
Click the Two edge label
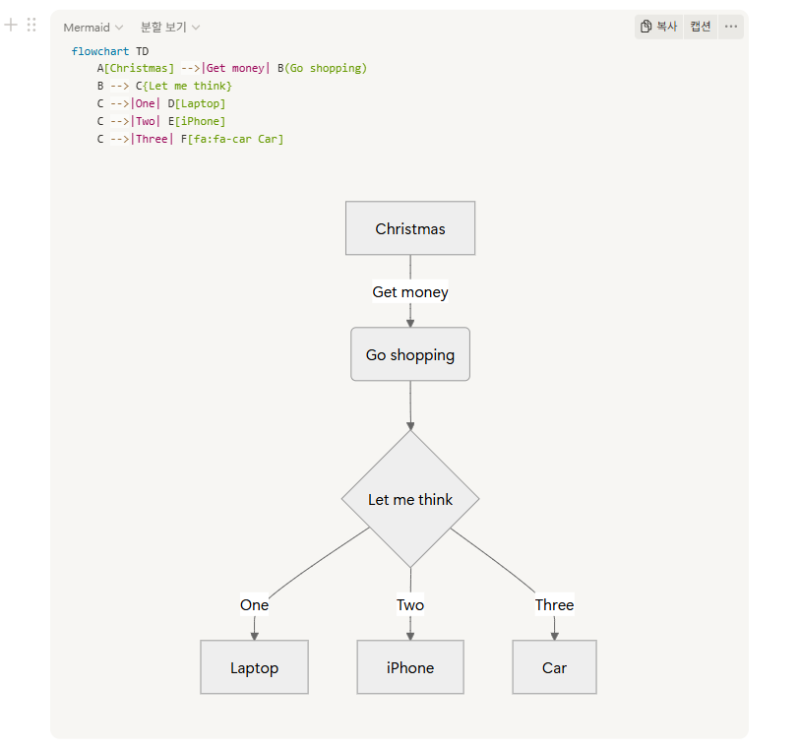pos(410,605)
